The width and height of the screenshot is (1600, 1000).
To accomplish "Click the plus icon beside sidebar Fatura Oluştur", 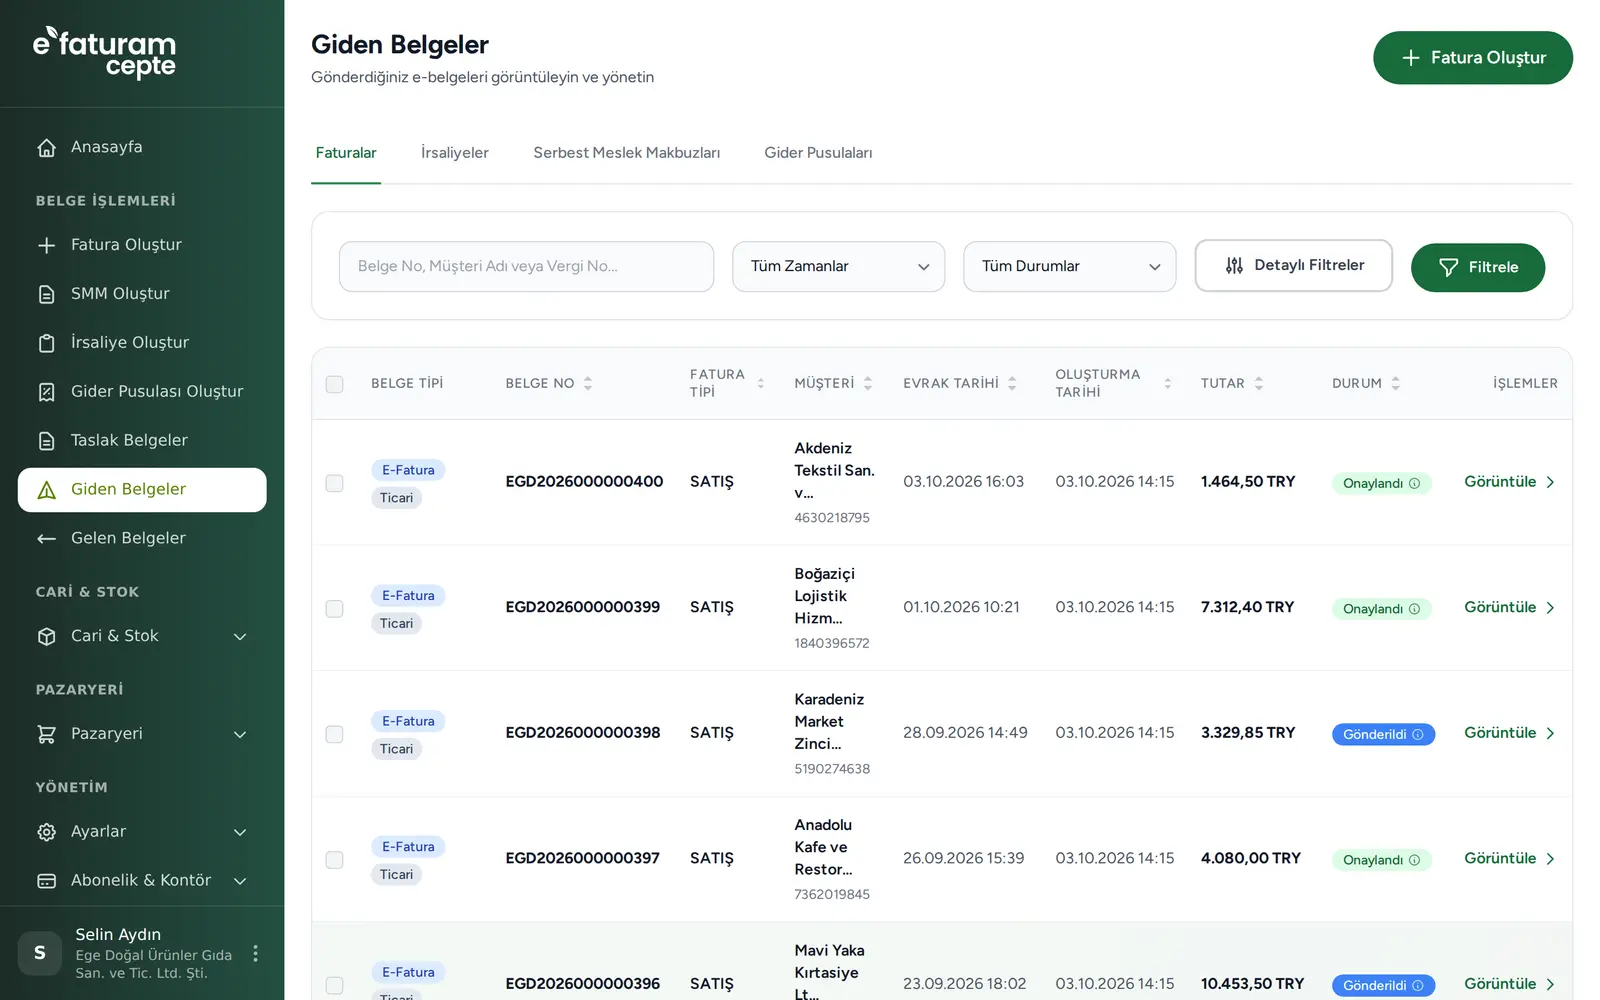I will (46, 245).
